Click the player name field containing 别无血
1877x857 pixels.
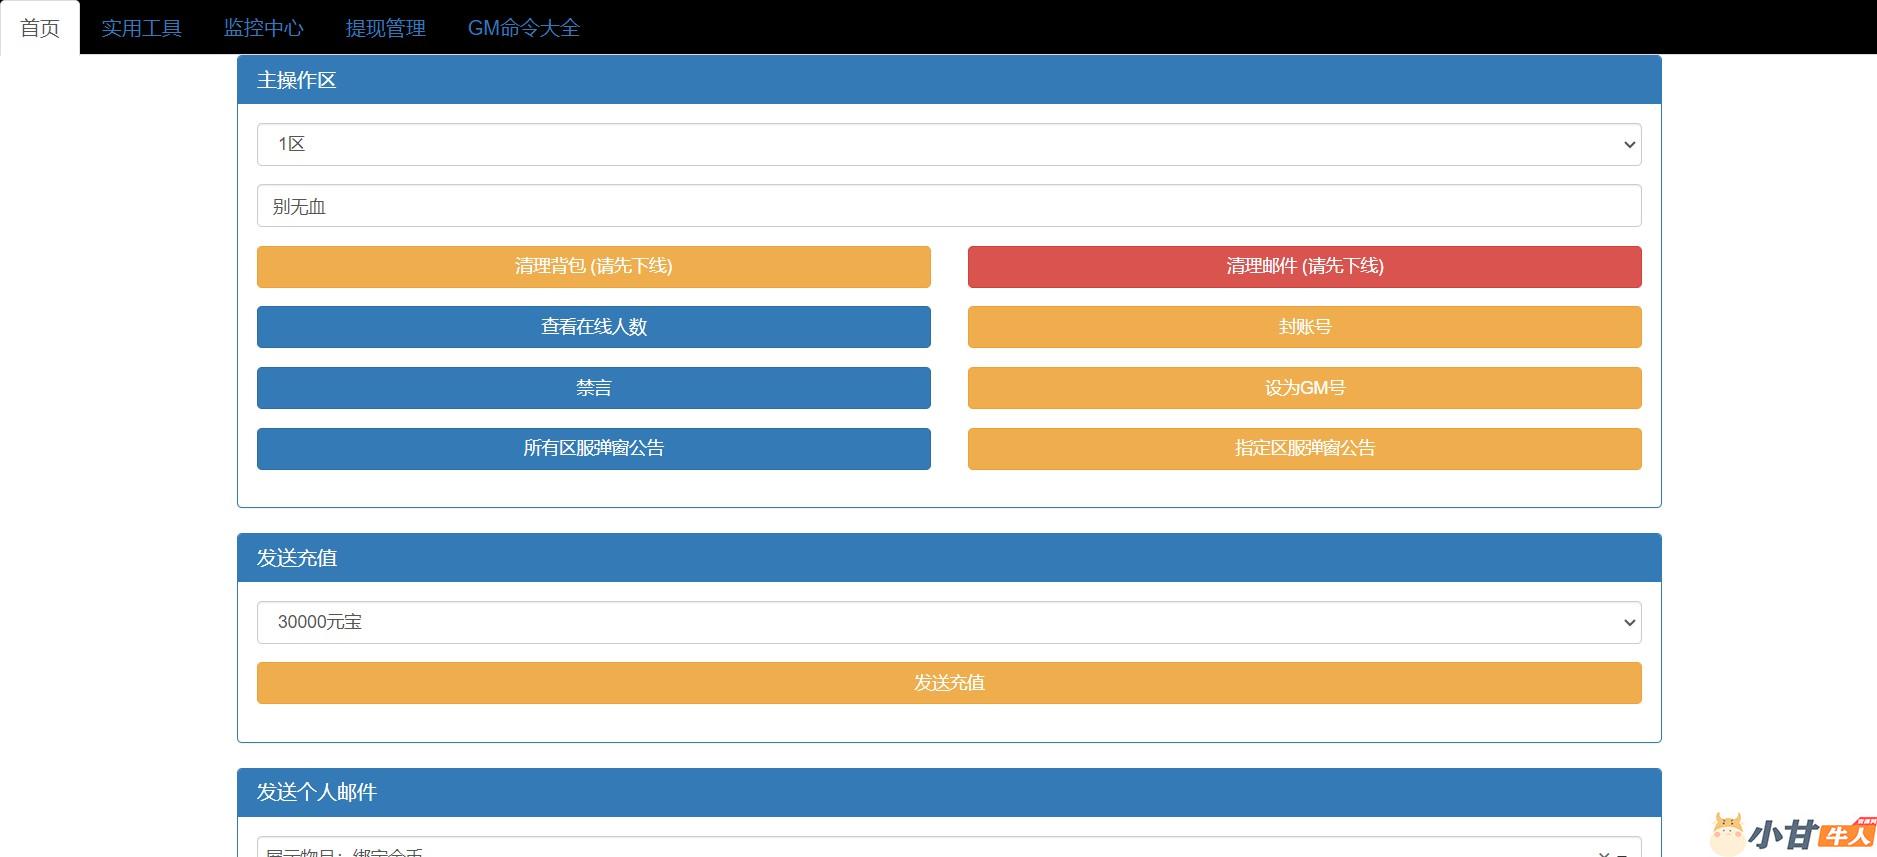pyautogui.click(x=948, y=206)
